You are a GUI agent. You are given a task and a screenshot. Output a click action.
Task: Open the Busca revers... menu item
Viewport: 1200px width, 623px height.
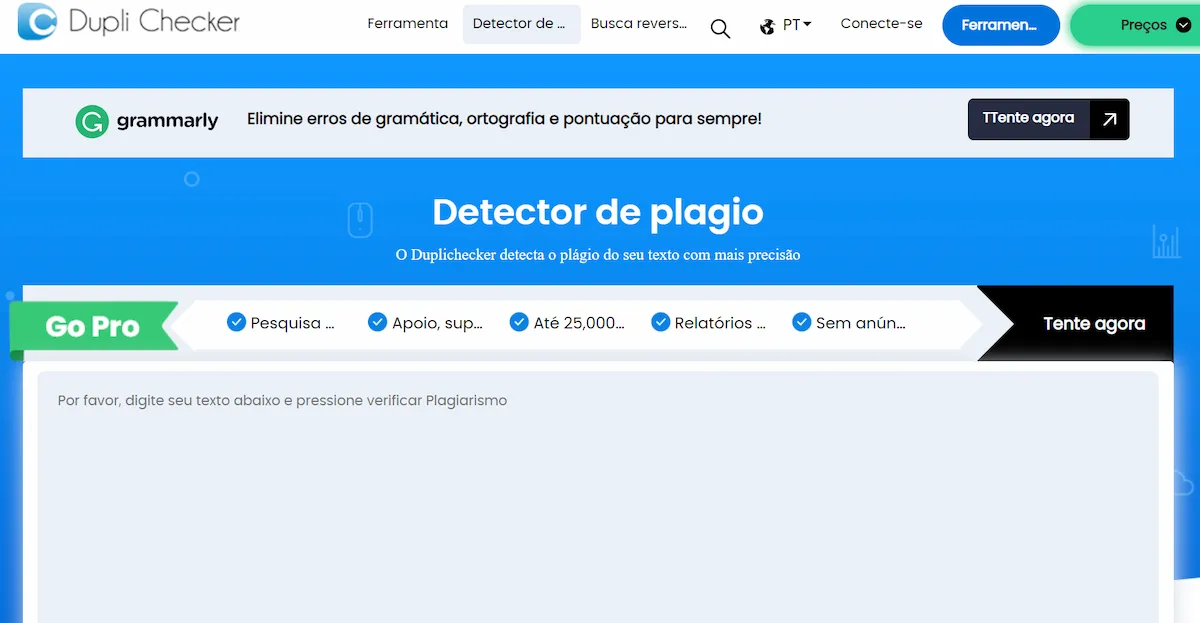pos(639,23)
